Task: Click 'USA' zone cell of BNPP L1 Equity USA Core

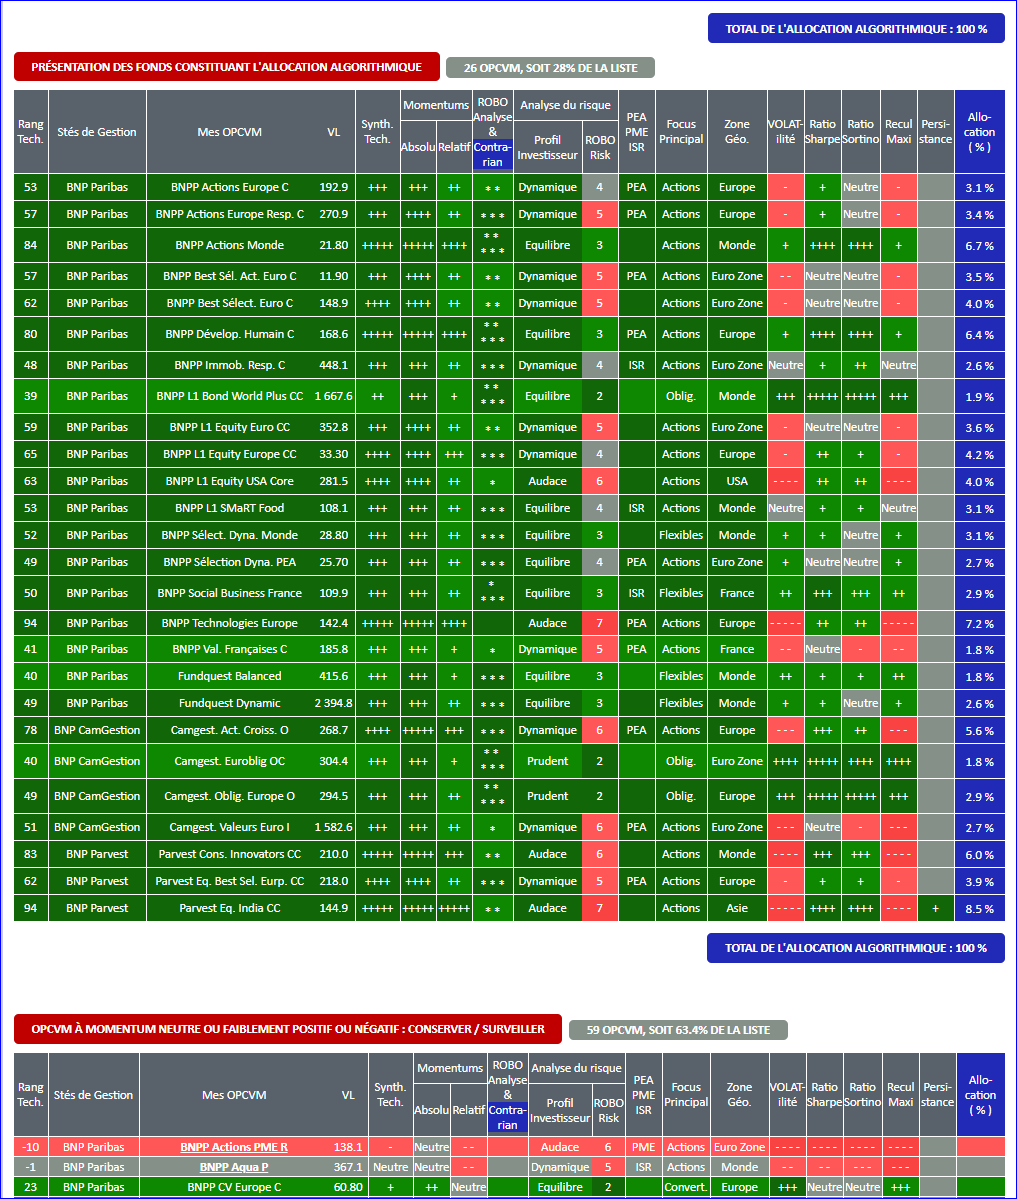Action: (x=737, y=481)
